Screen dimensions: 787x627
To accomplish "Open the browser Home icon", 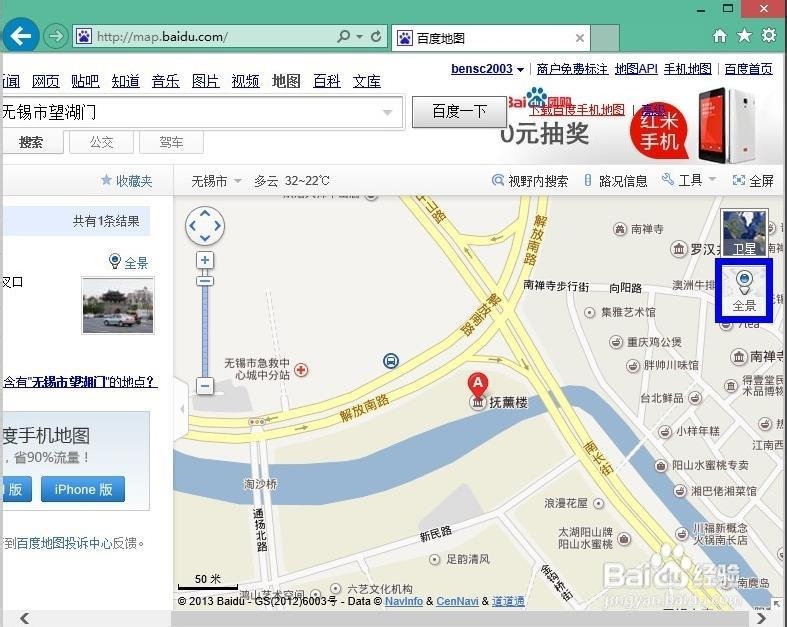I will point(720,36).
